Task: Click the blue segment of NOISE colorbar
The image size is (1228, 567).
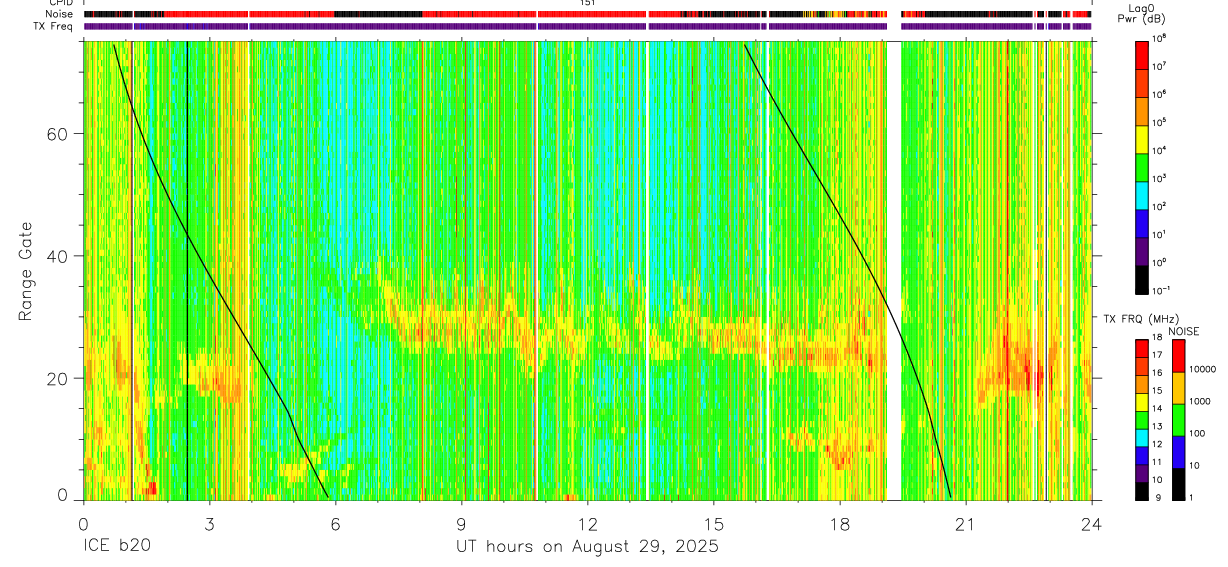Action: pyautogui.click(x=1178, y=452)
